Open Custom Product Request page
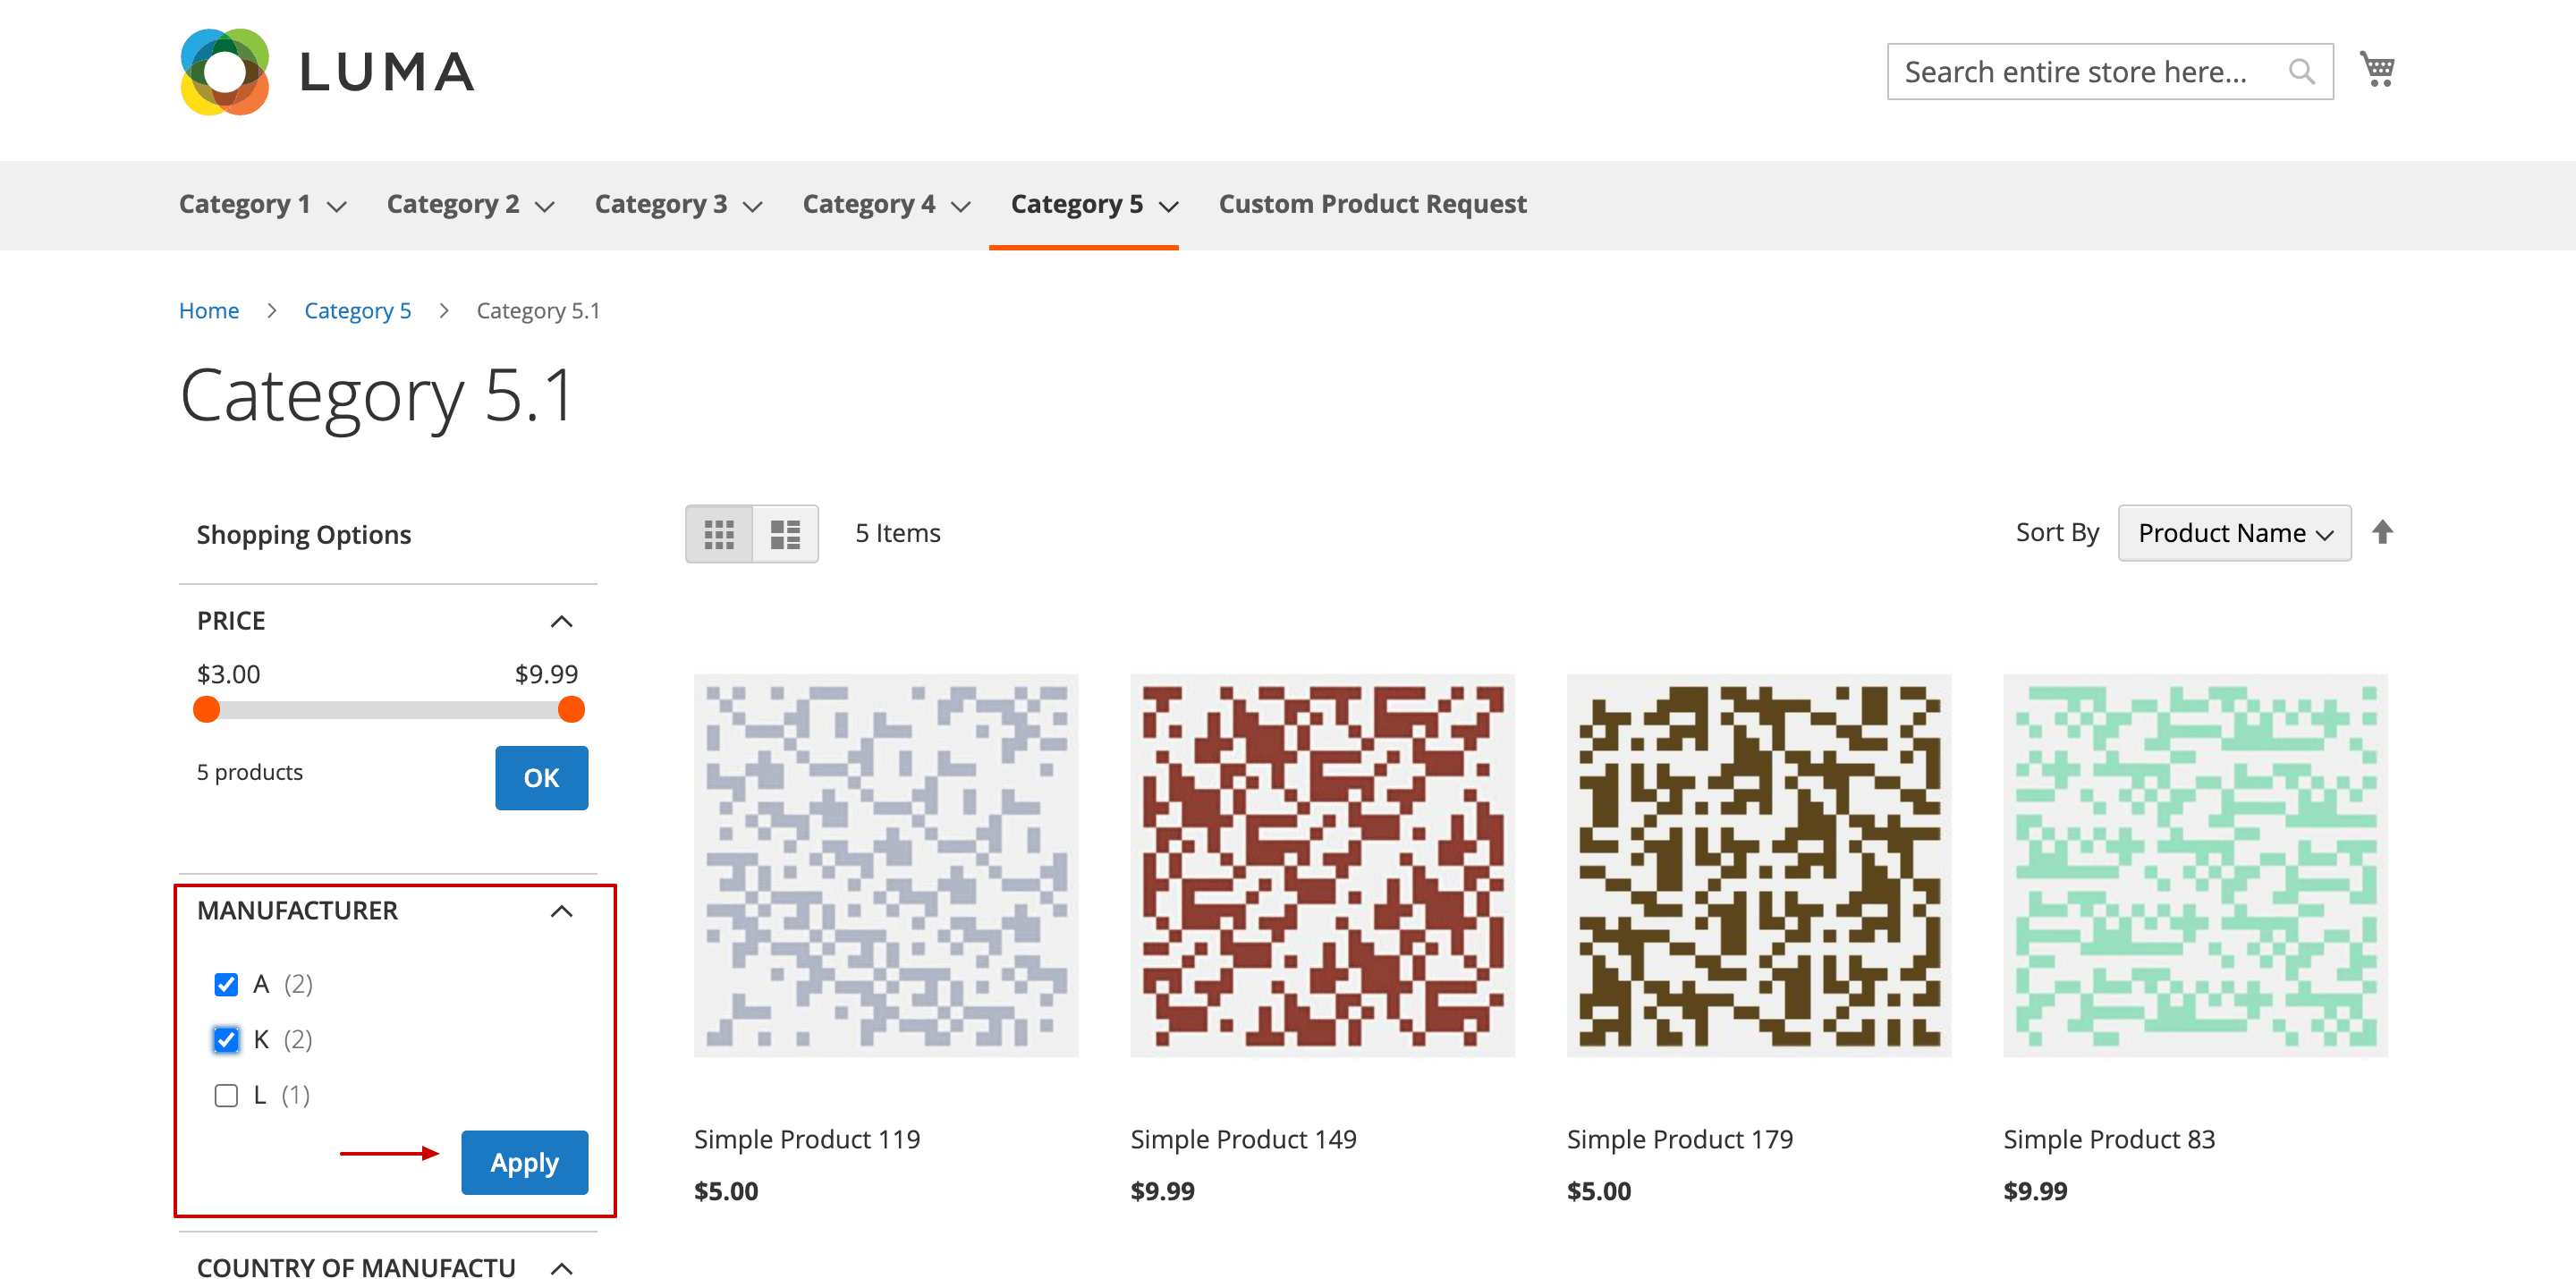Screen dimensions: 2576x1279 (1372, 204)
